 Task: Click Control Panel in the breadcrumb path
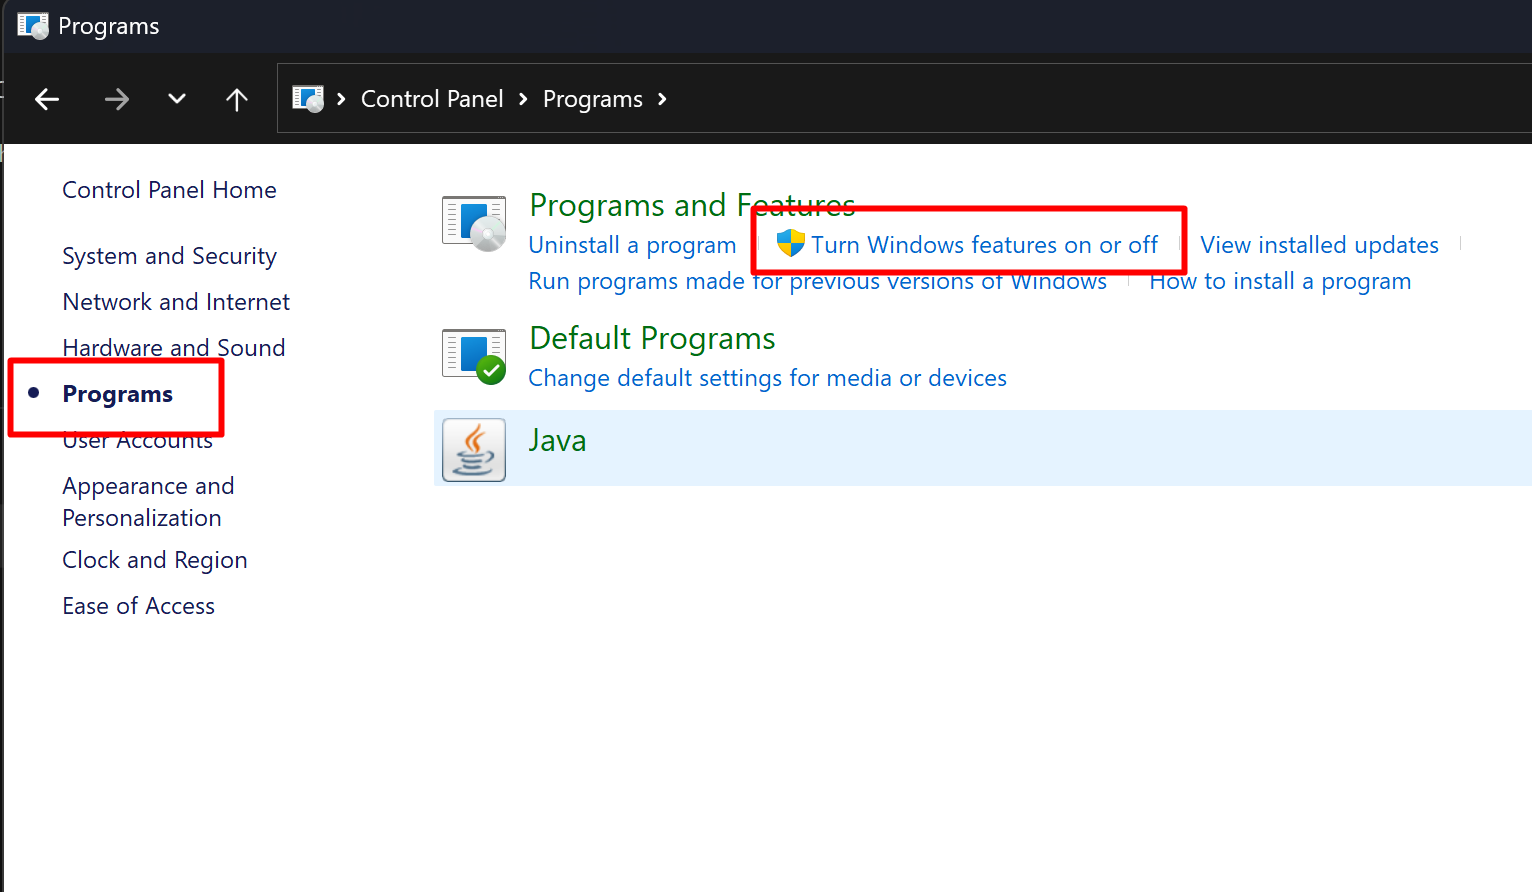(x=432, y=99)
